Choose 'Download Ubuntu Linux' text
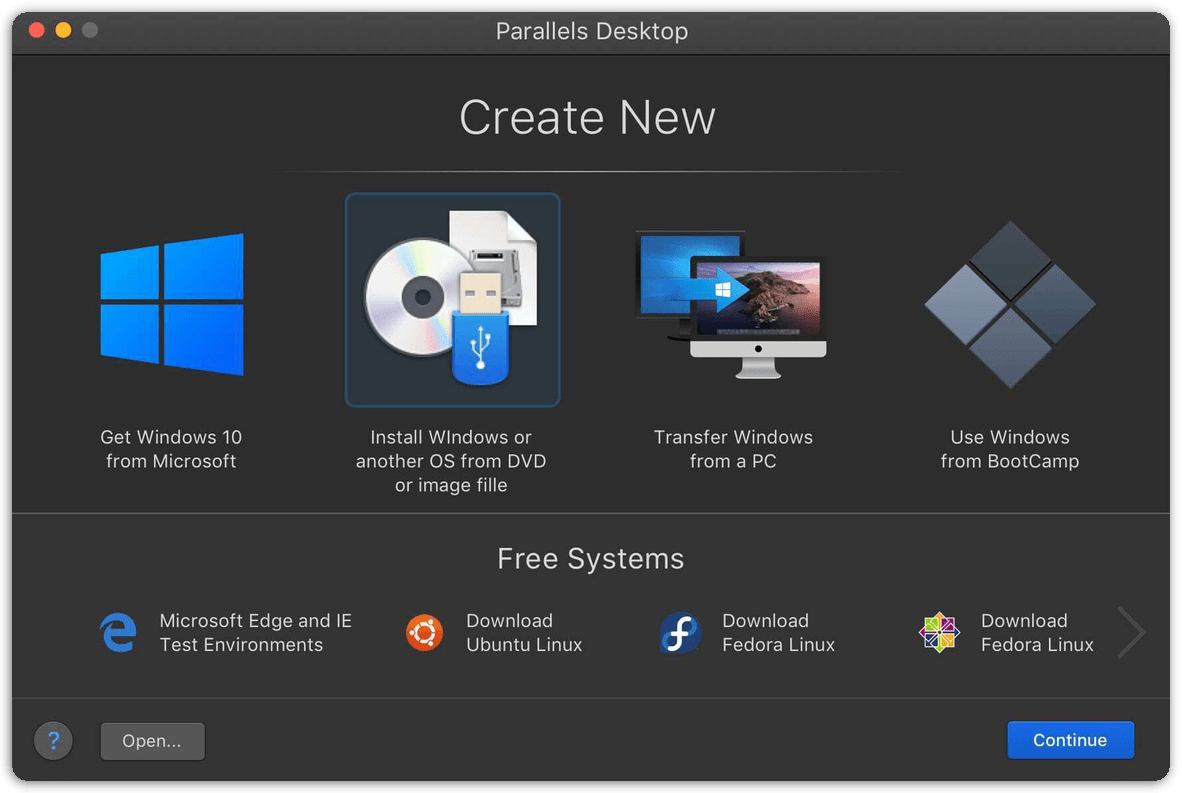This screenshot has width=1182, height=793. pyautogui.click(x=524, y=632)
